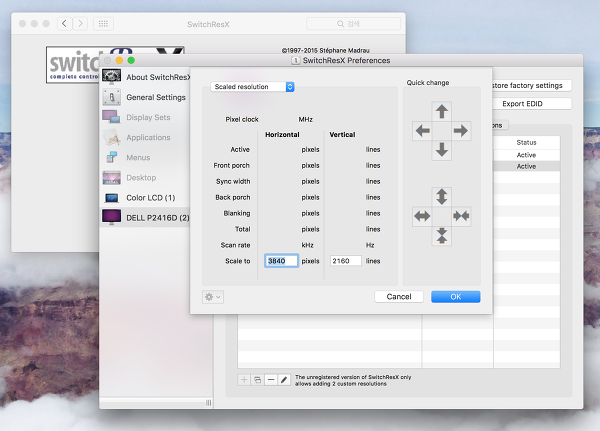
Task: Click the move-left arrow in Quick change
Action: (x=422, y=131)
